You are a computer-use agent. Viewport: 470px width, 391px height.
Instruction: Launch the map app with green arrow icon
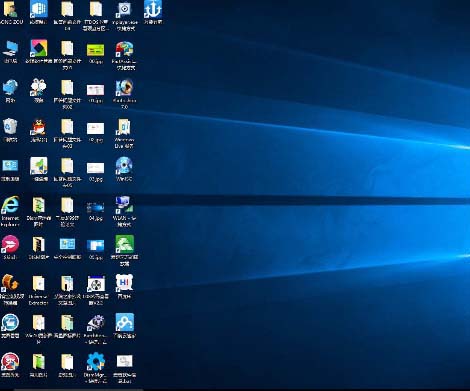39,166
